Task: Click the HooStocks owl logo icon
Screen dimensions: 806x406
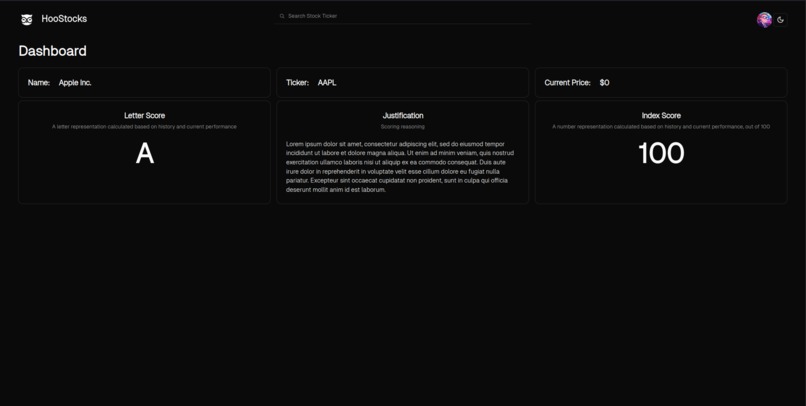Action: pos(27,20)
